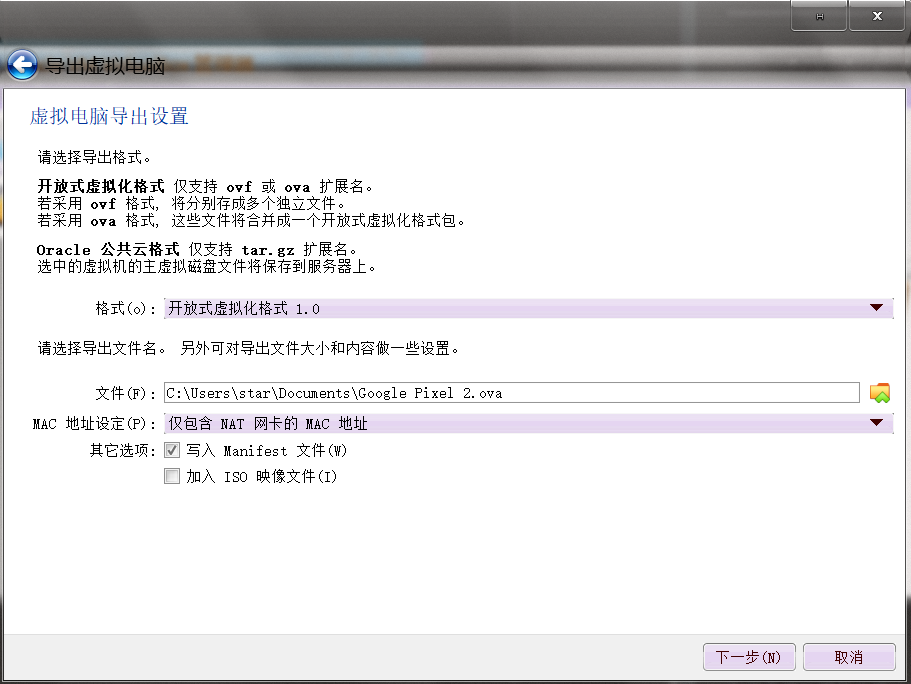Image resolution: width=911 pixels, height=684 pixels.
Task: Enable 加入 ISO 映像文件 checkbox
Action: click(172, 477)
